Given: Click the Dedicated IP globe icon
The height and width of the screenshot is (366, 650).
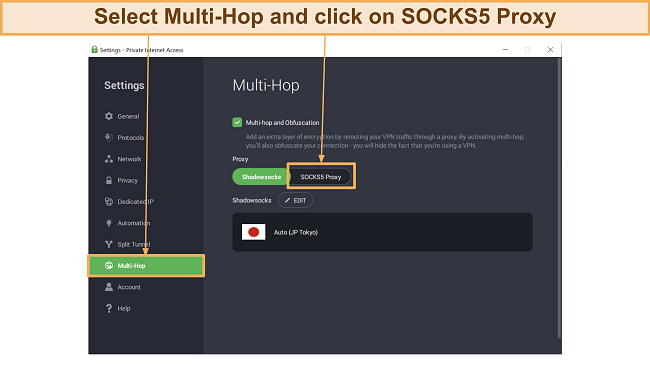Looking at the screenshot, I should tap(109, 201).
